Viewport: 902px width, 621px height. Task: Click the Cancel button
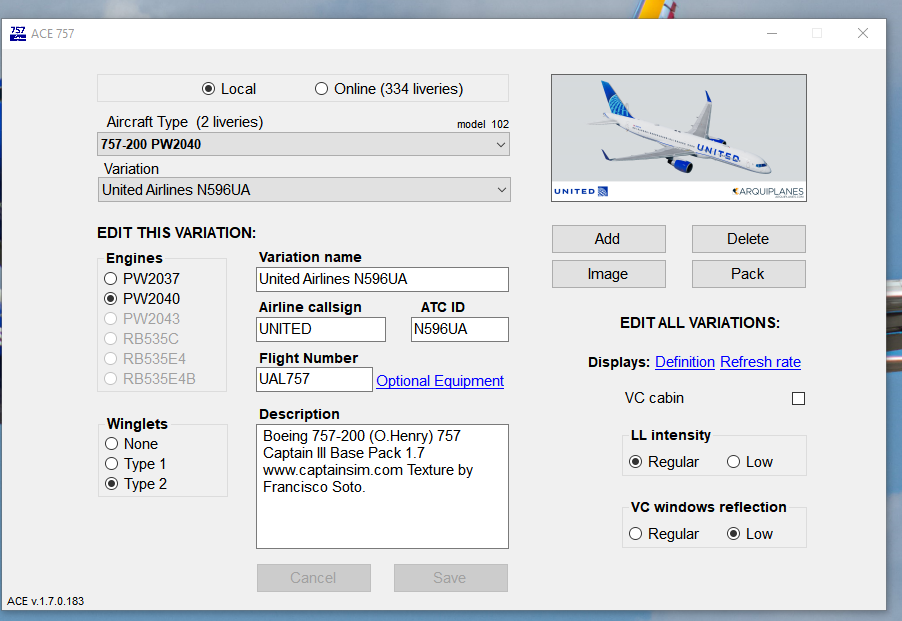[x=313, y=578]
